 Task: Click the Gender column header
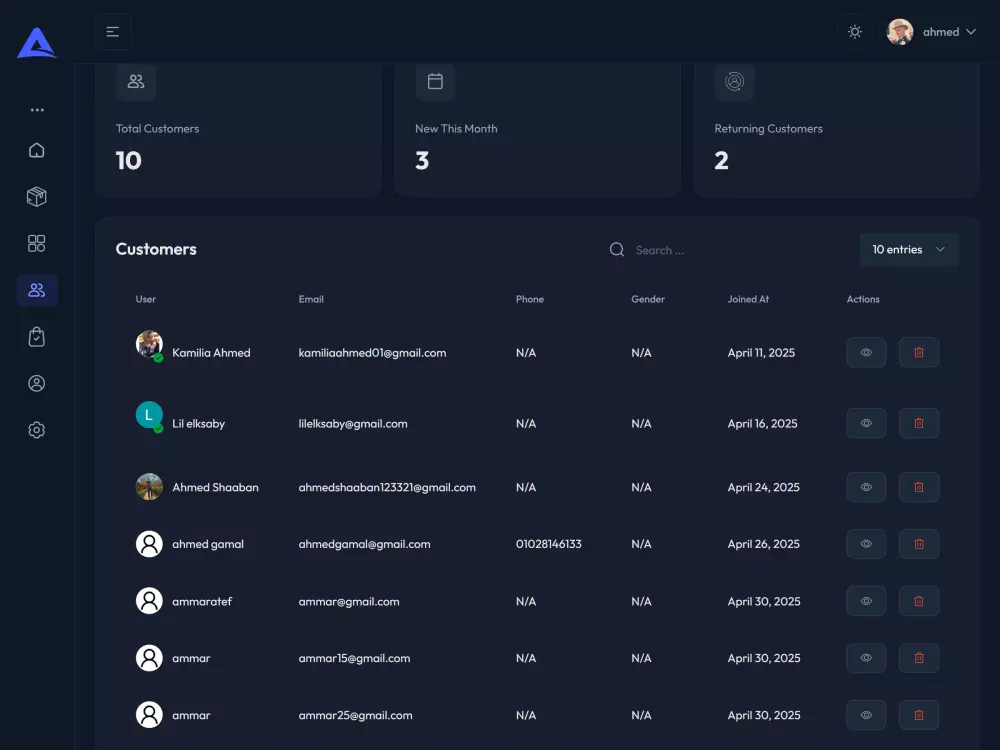click(648, 299)
